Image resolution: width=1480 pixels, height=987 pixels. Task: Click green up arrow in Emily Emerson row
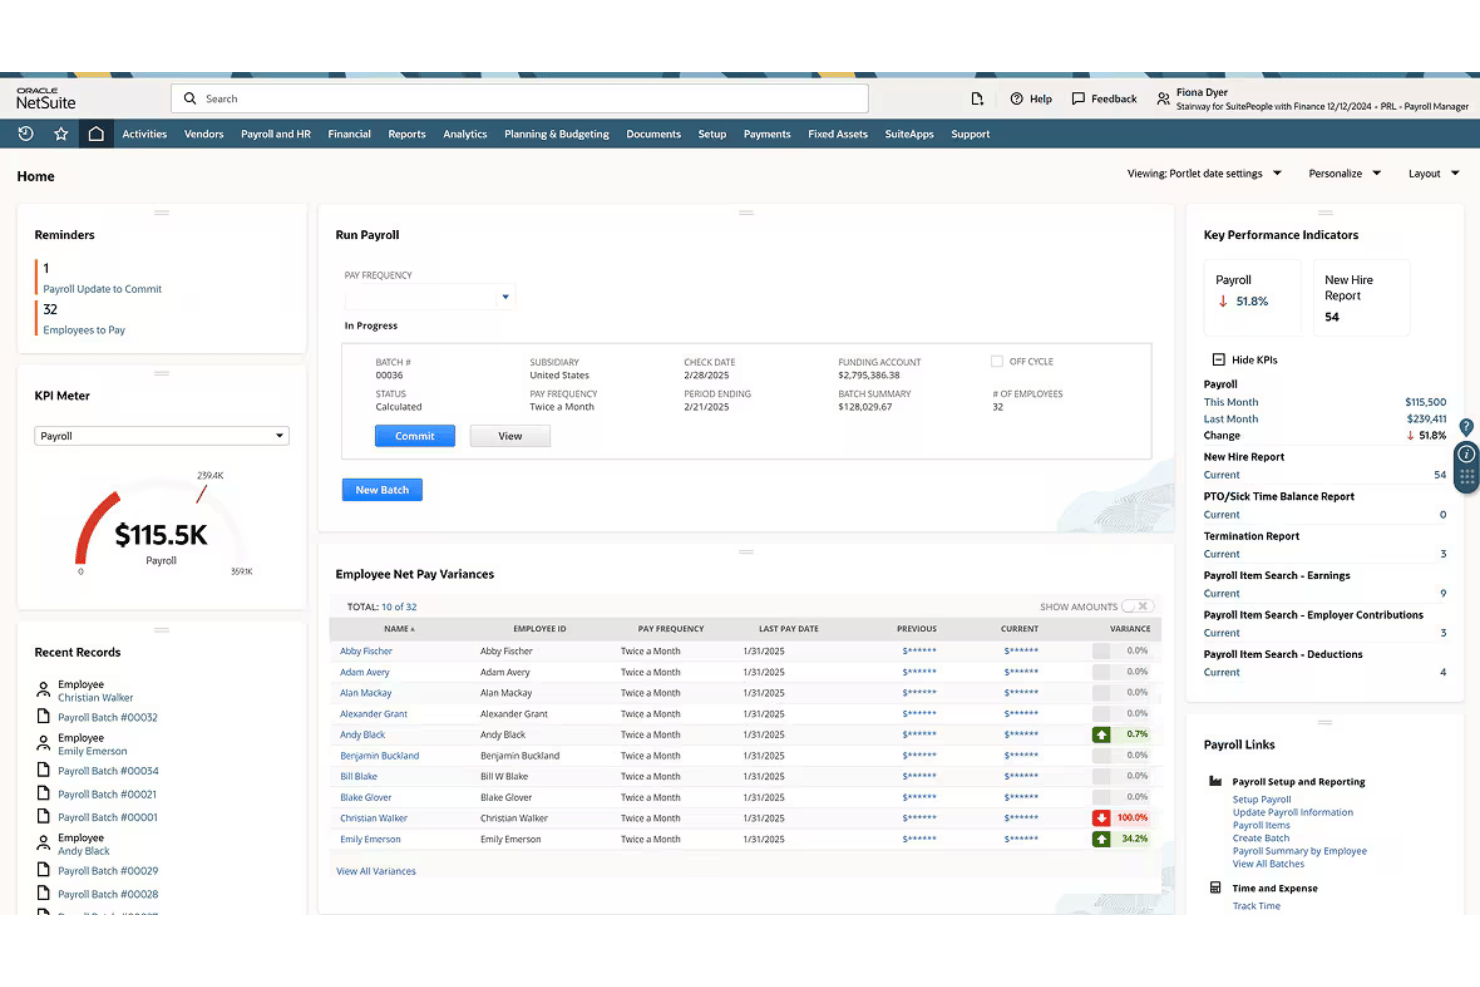pyautogui.click(x=1101, y=839)
